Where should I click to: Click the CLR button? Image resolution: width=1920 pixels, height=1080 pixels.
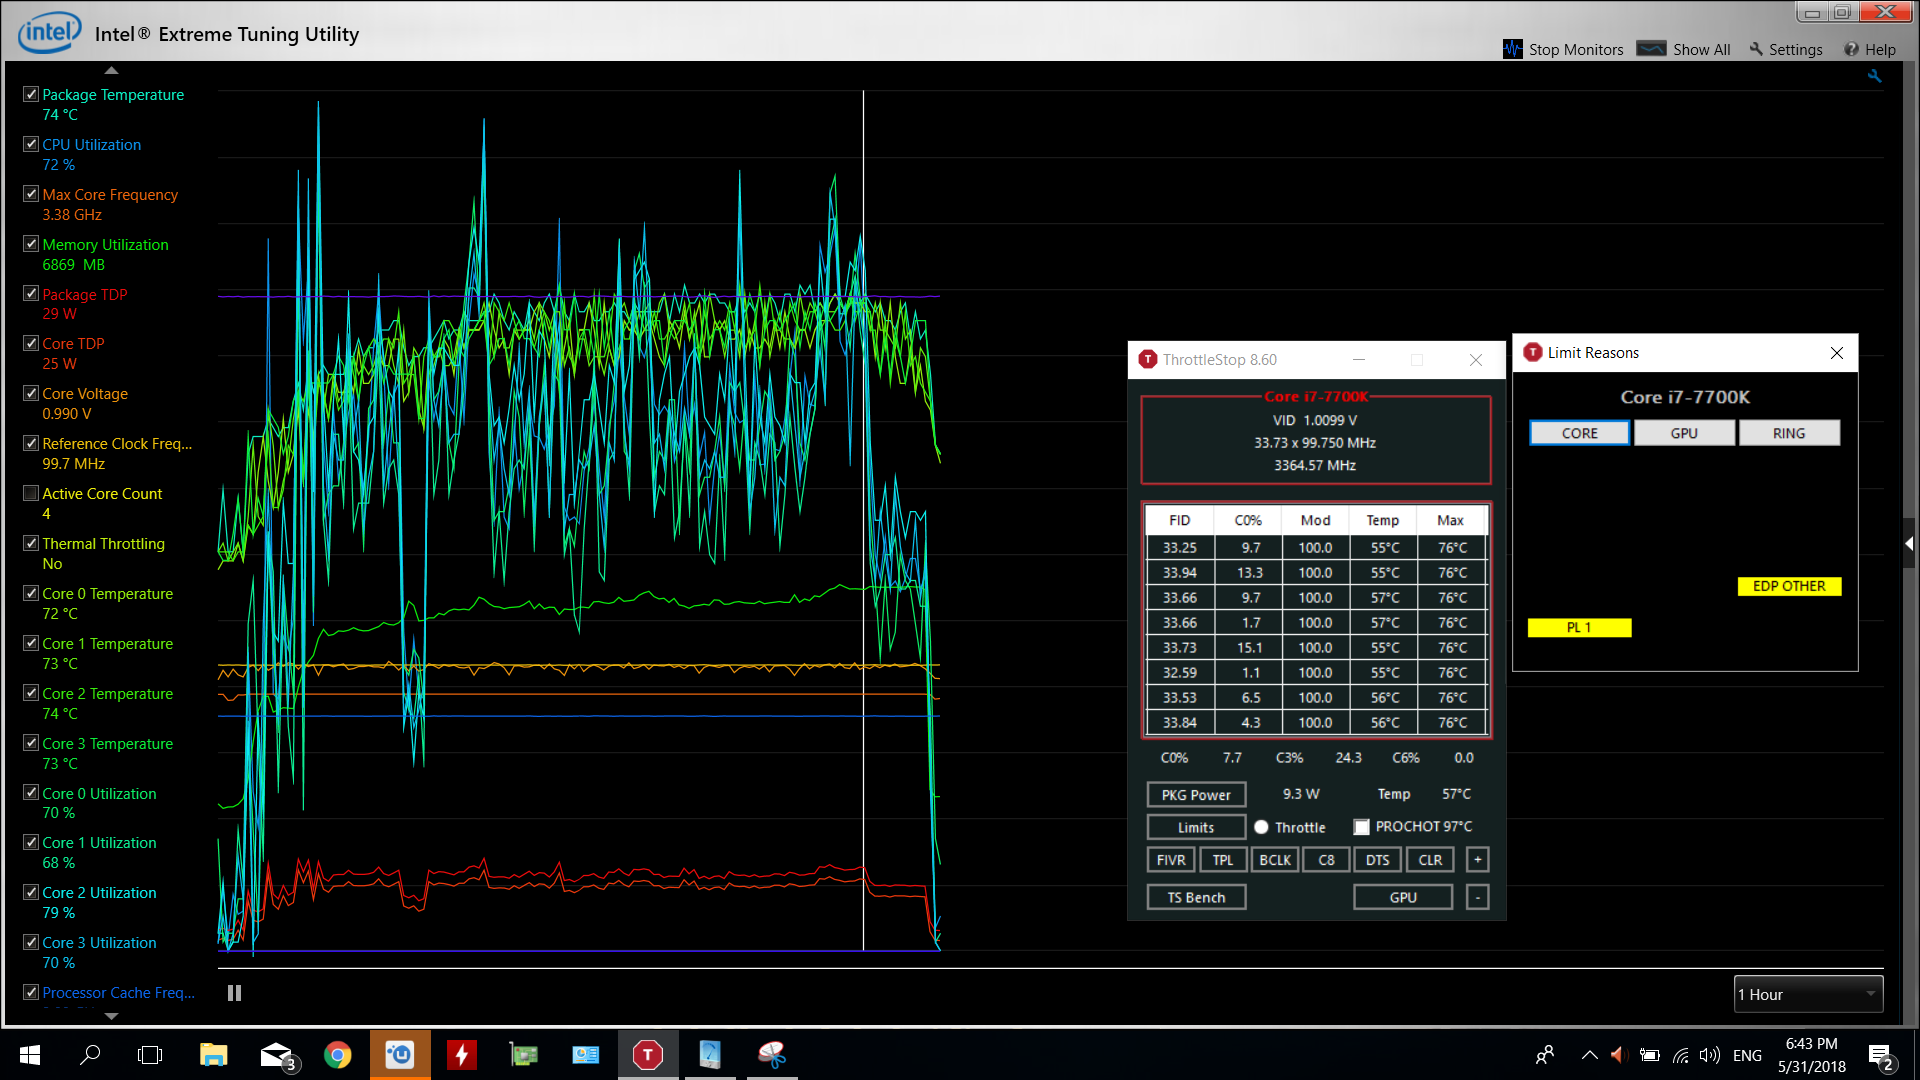pyautogui.click(x=1430, y=860)
